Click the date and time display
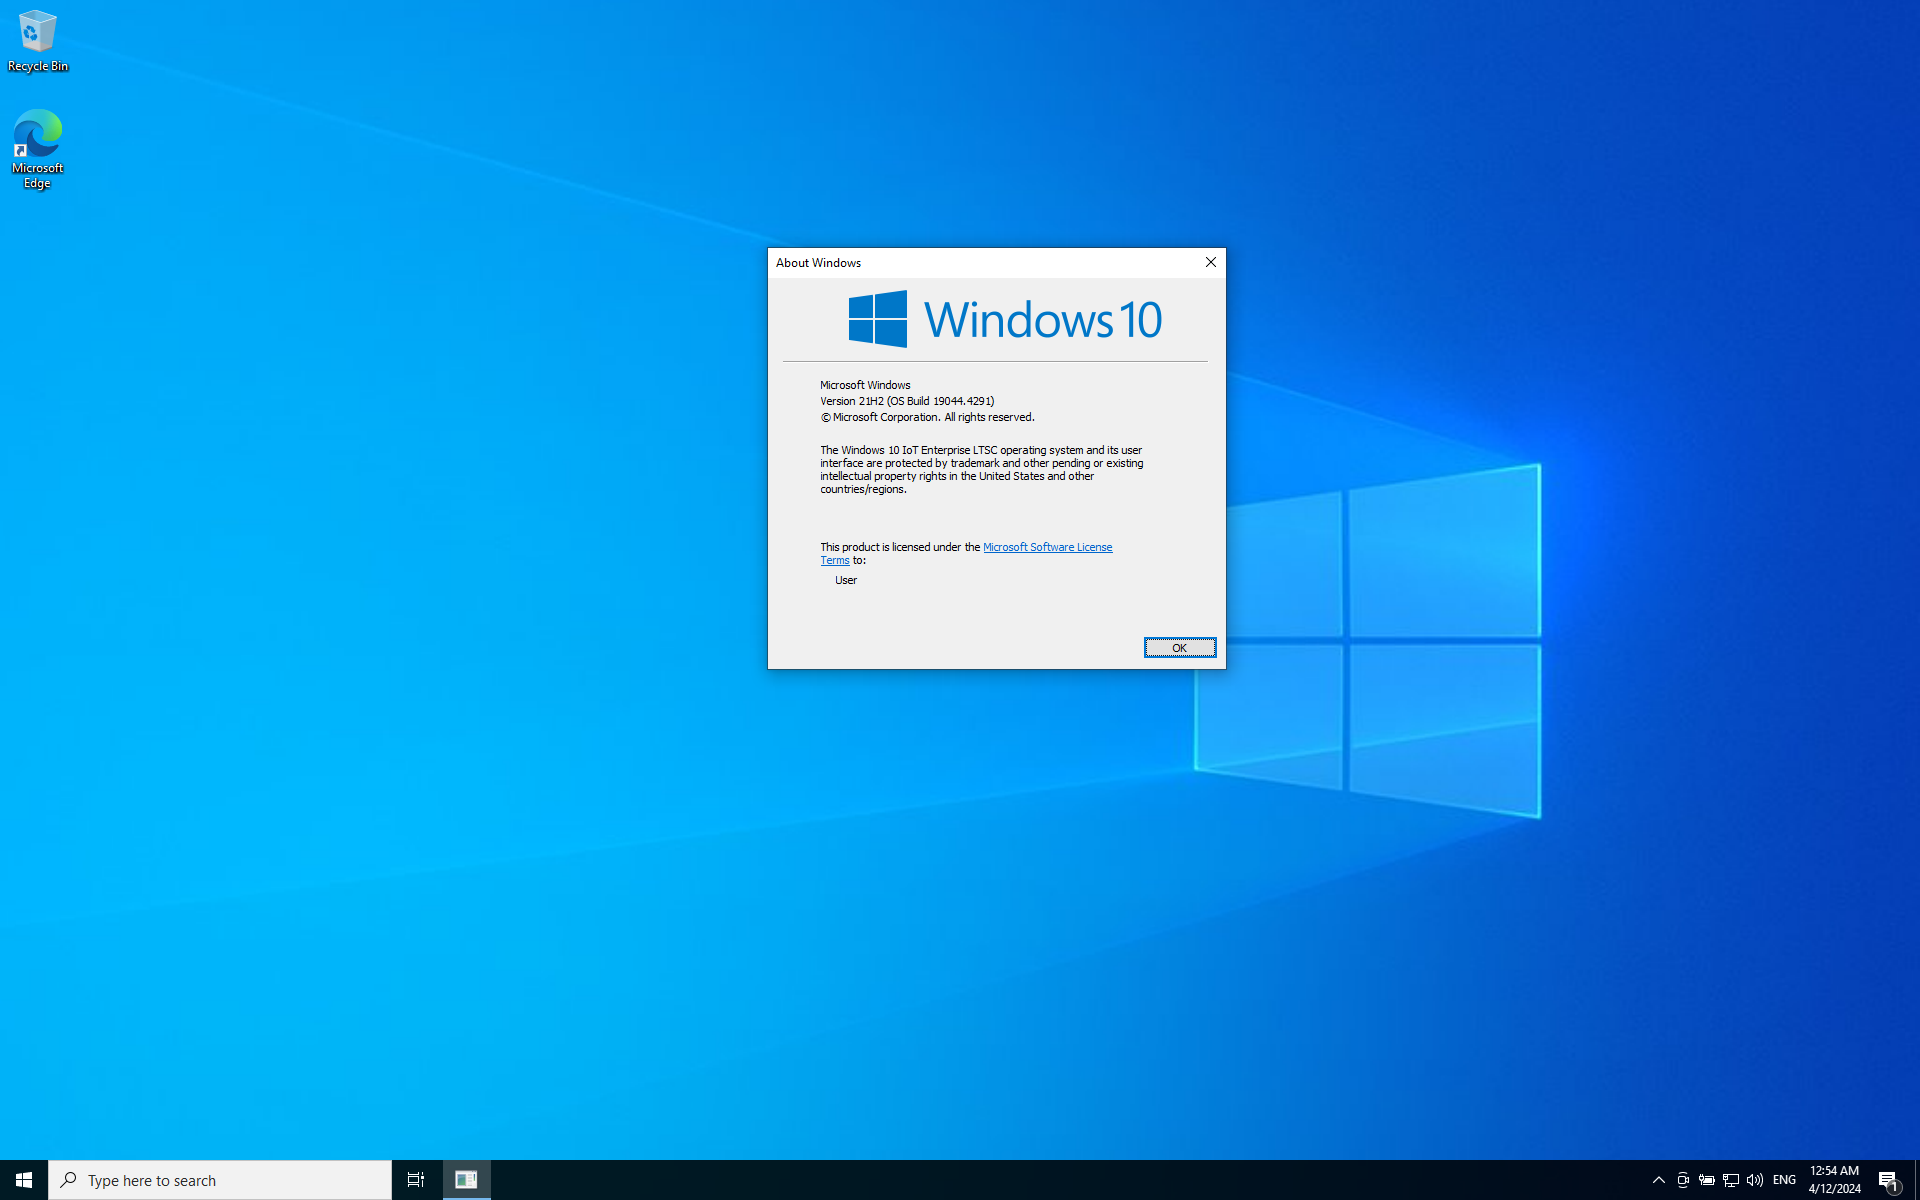Screen dimensions: 1920x1200 pyautogui.click(x=1833, y=1179)
